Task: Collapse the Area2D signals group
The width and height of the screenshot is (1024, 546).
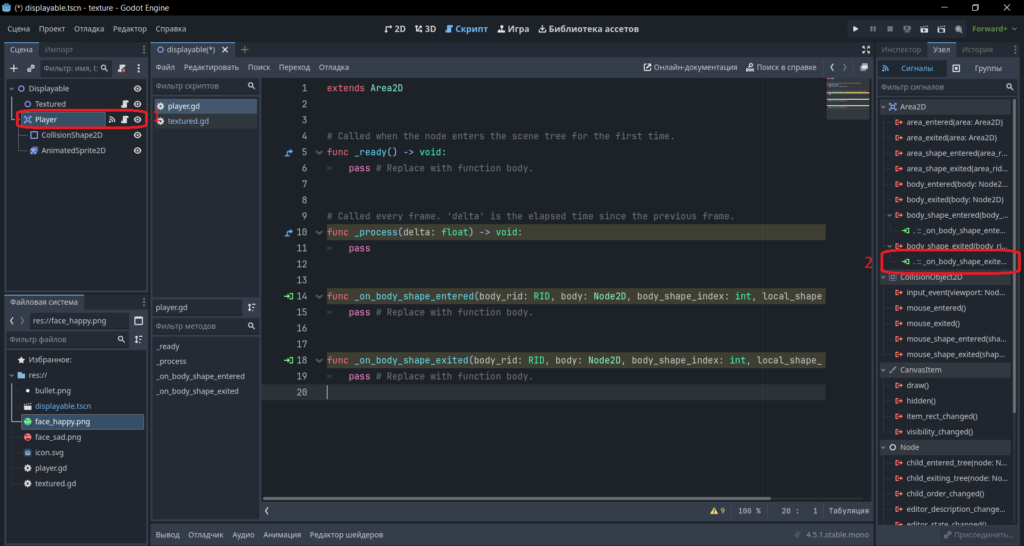Action: tap(884, 106)
